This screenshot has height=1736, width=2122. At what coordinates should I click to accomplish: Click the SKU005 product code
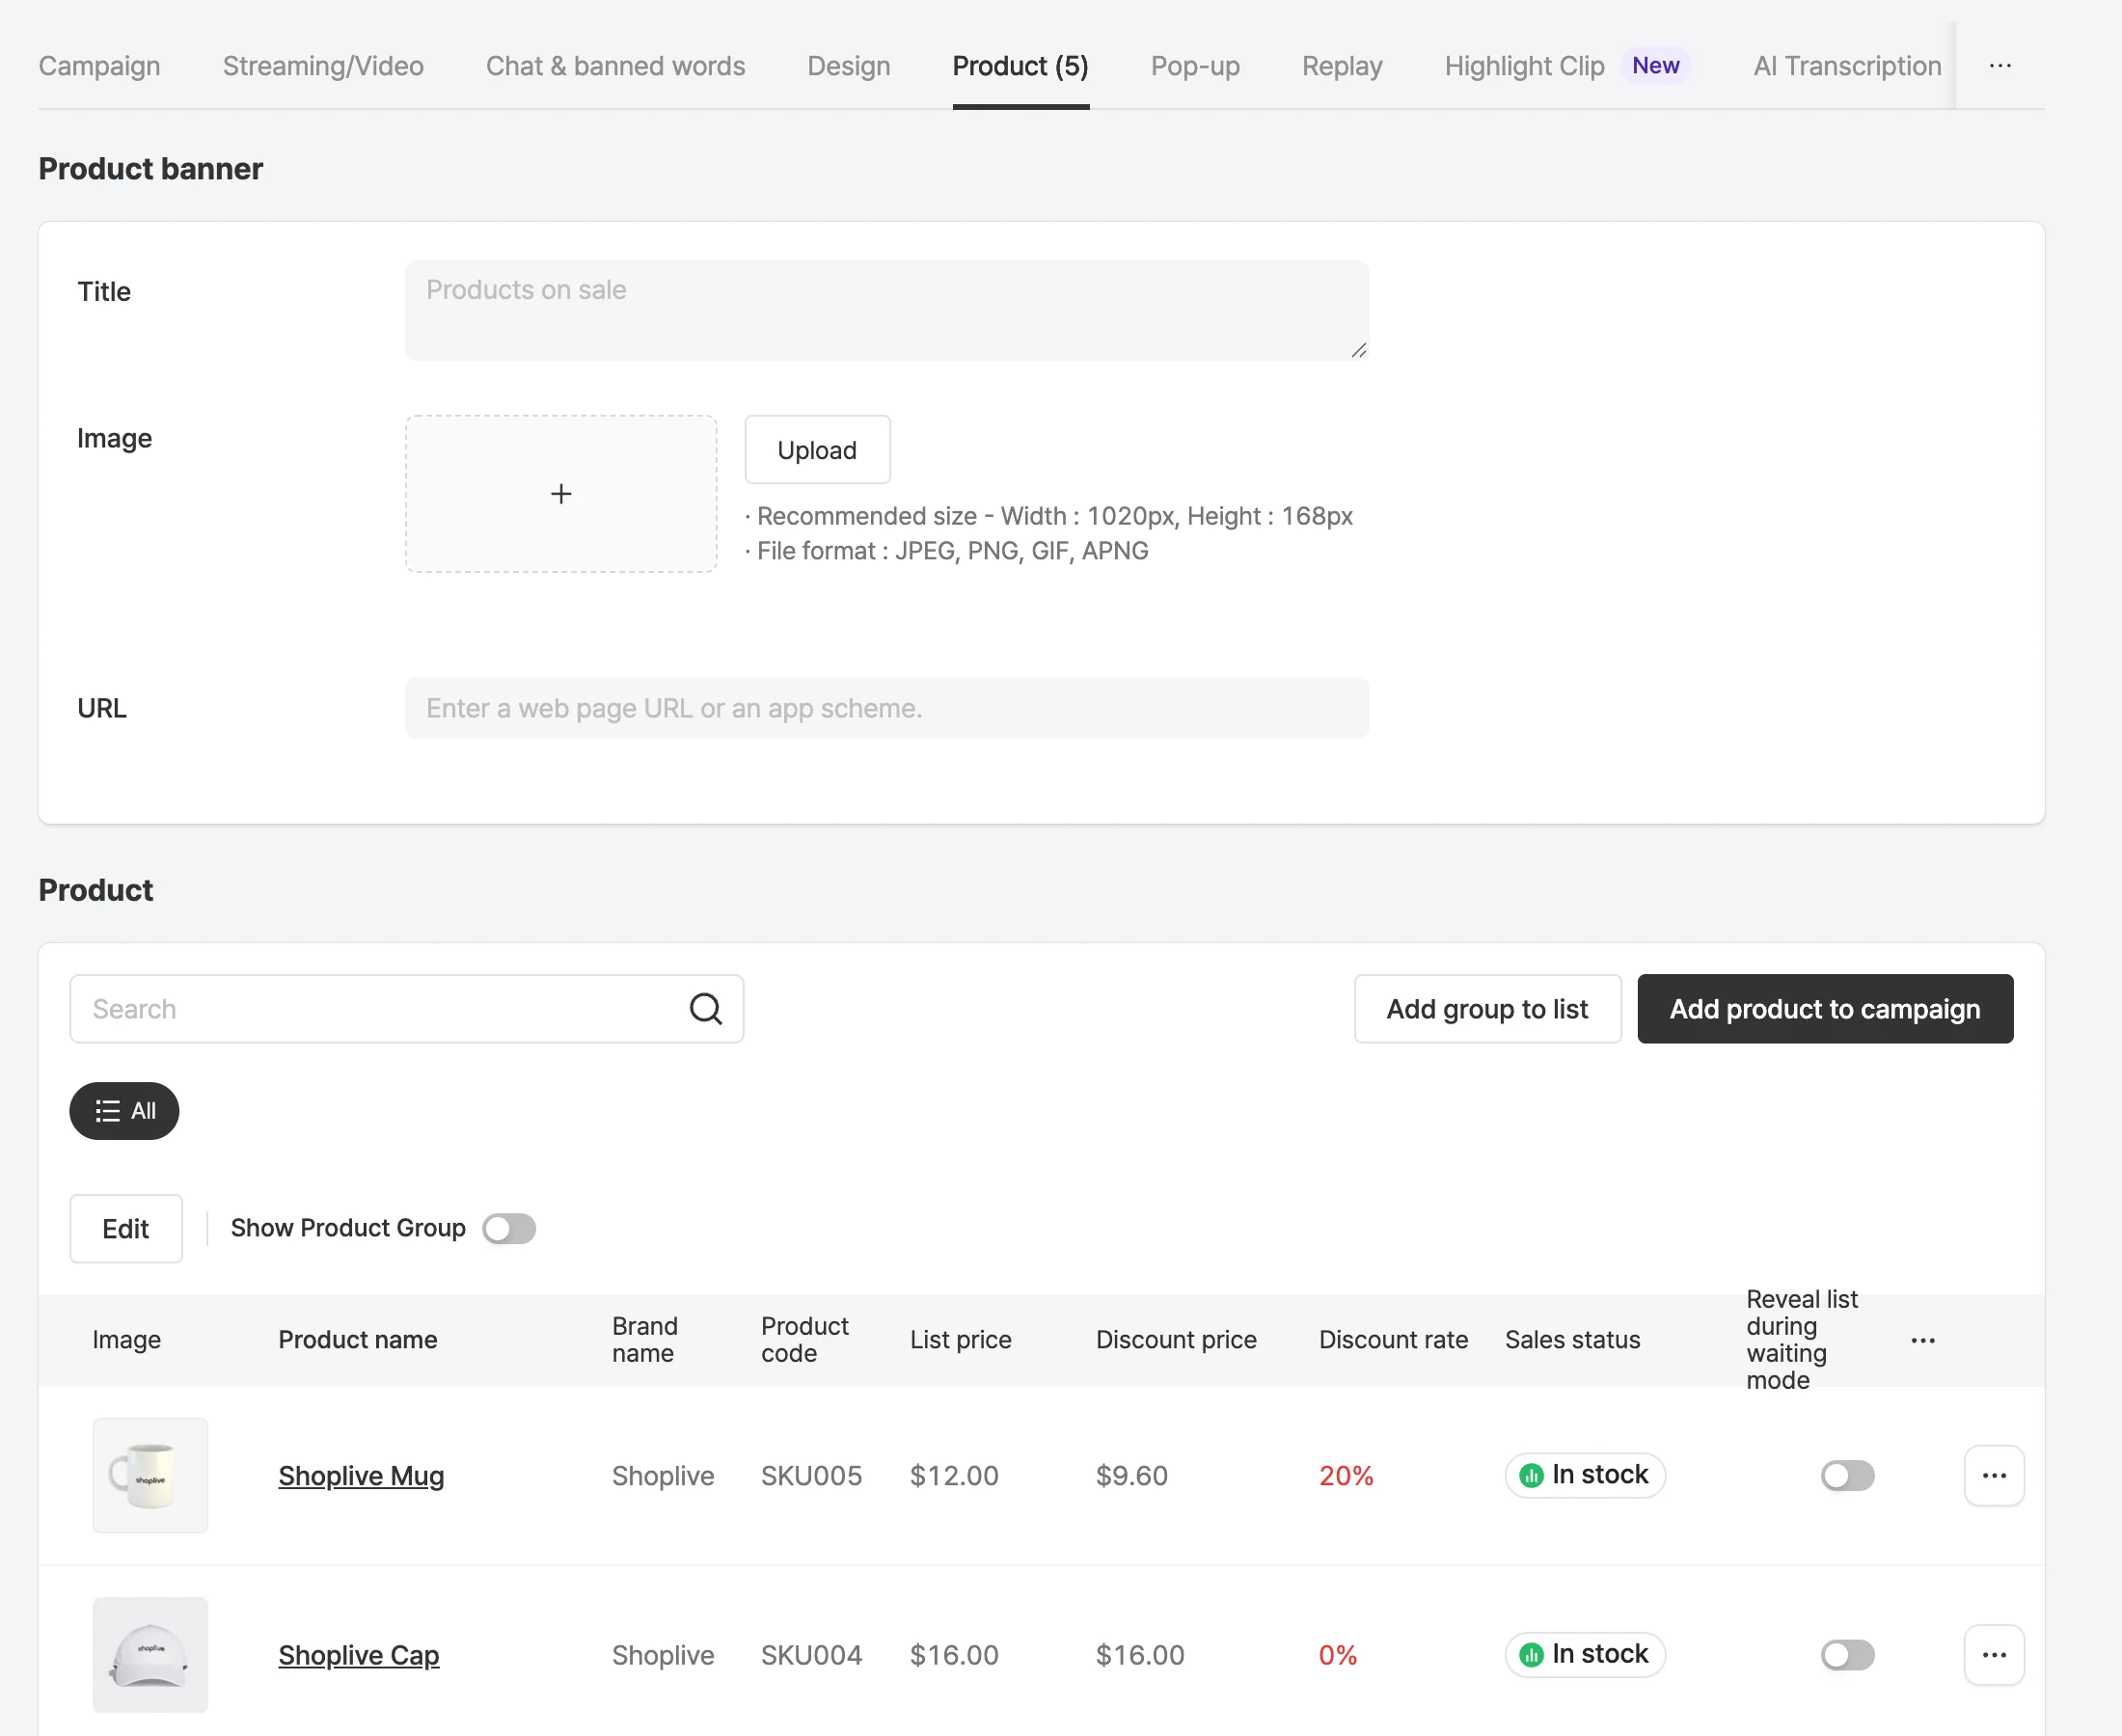811,1475
